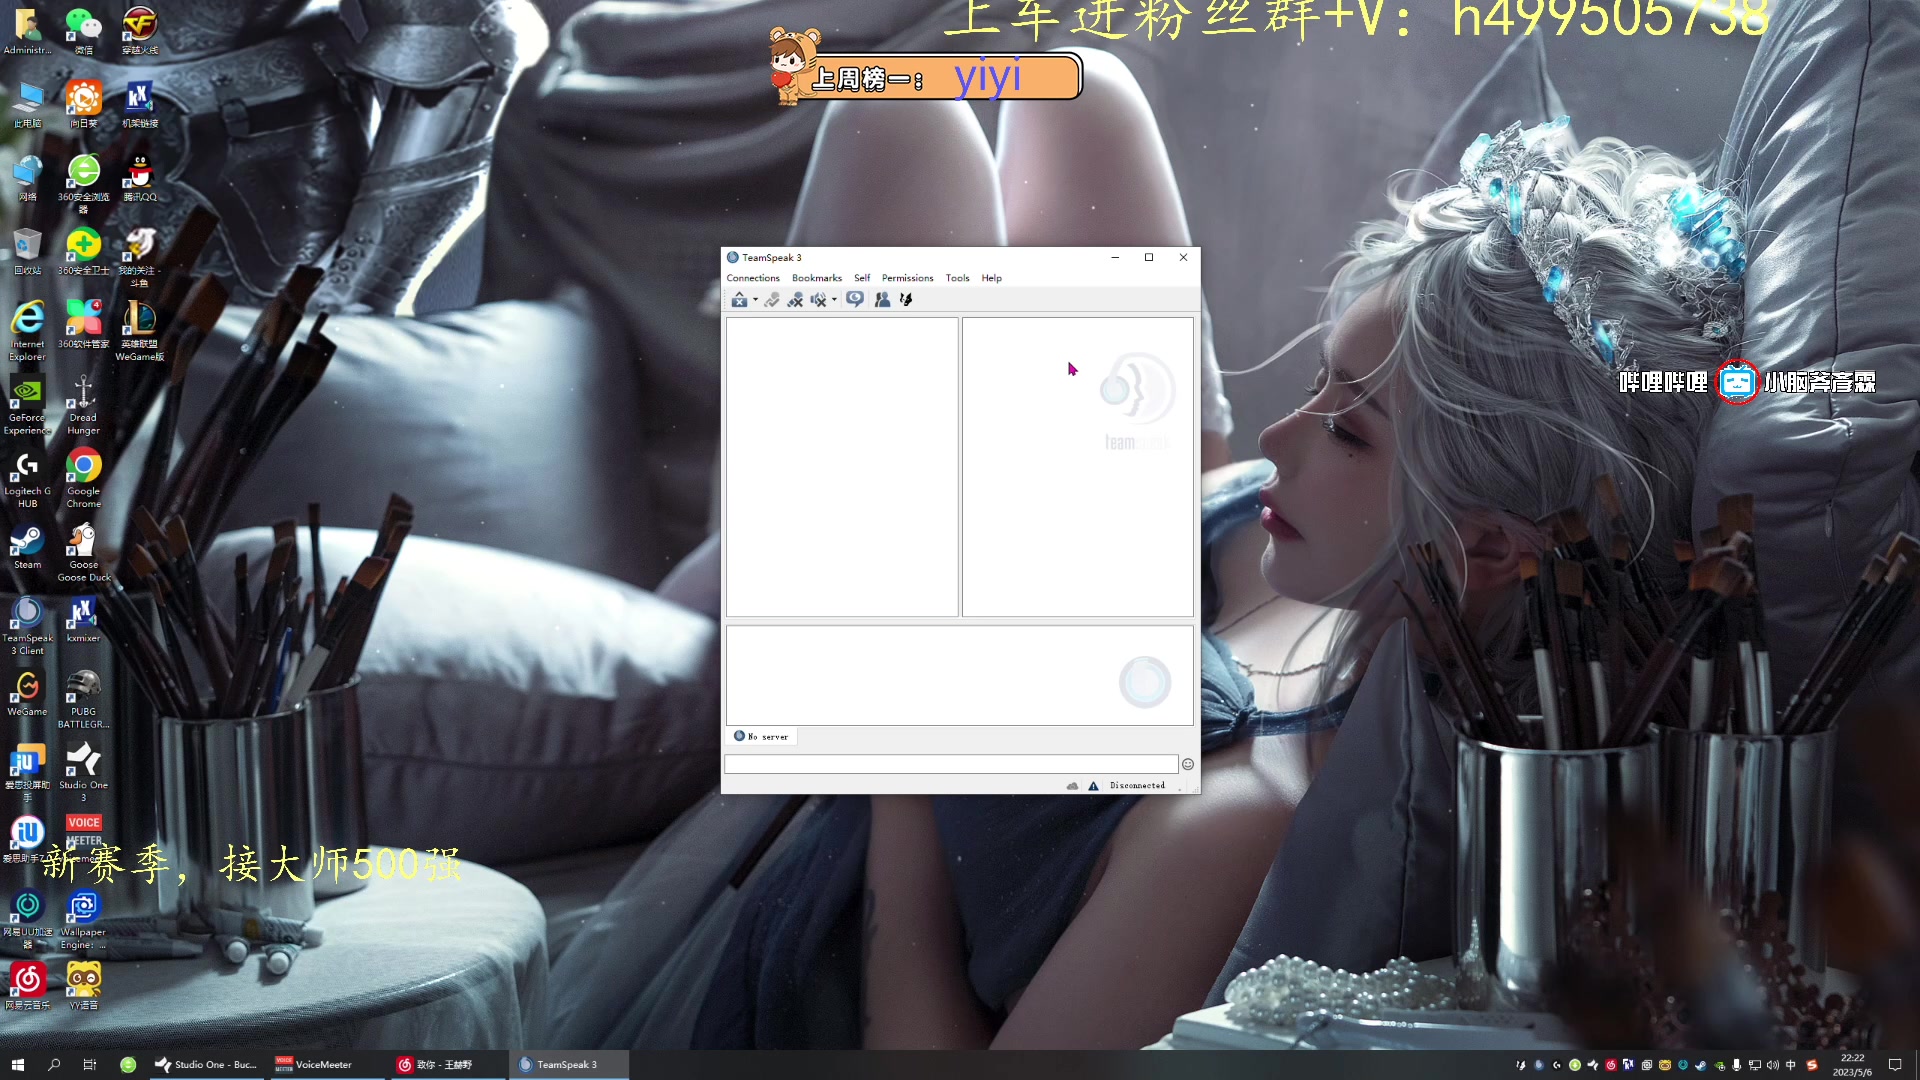The image size is (1920, 1080).
Task: Open the WeChat desktop shortcut
Action: coord(84,30)
